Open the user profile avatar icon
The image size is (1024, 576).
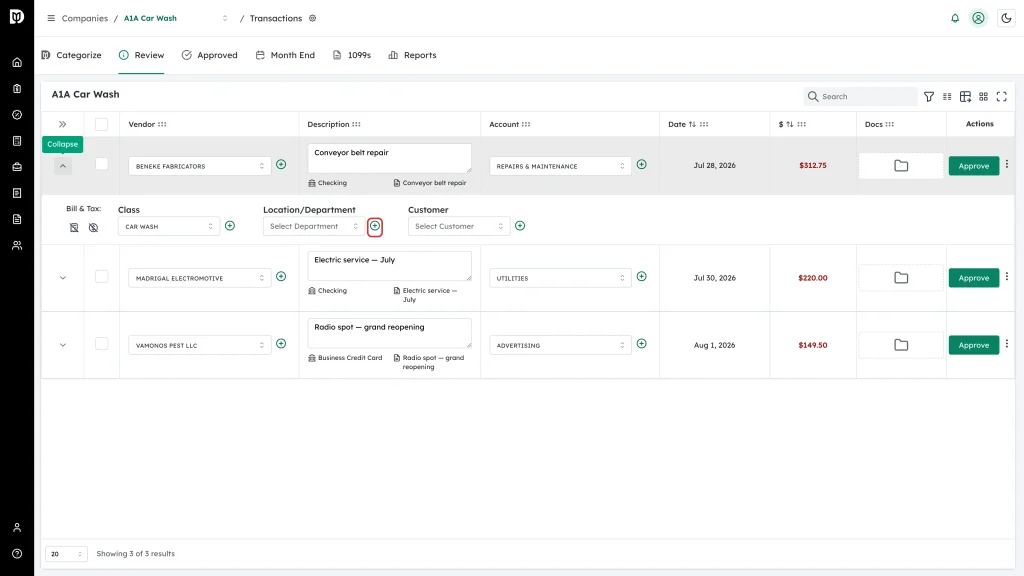point(978,18)
